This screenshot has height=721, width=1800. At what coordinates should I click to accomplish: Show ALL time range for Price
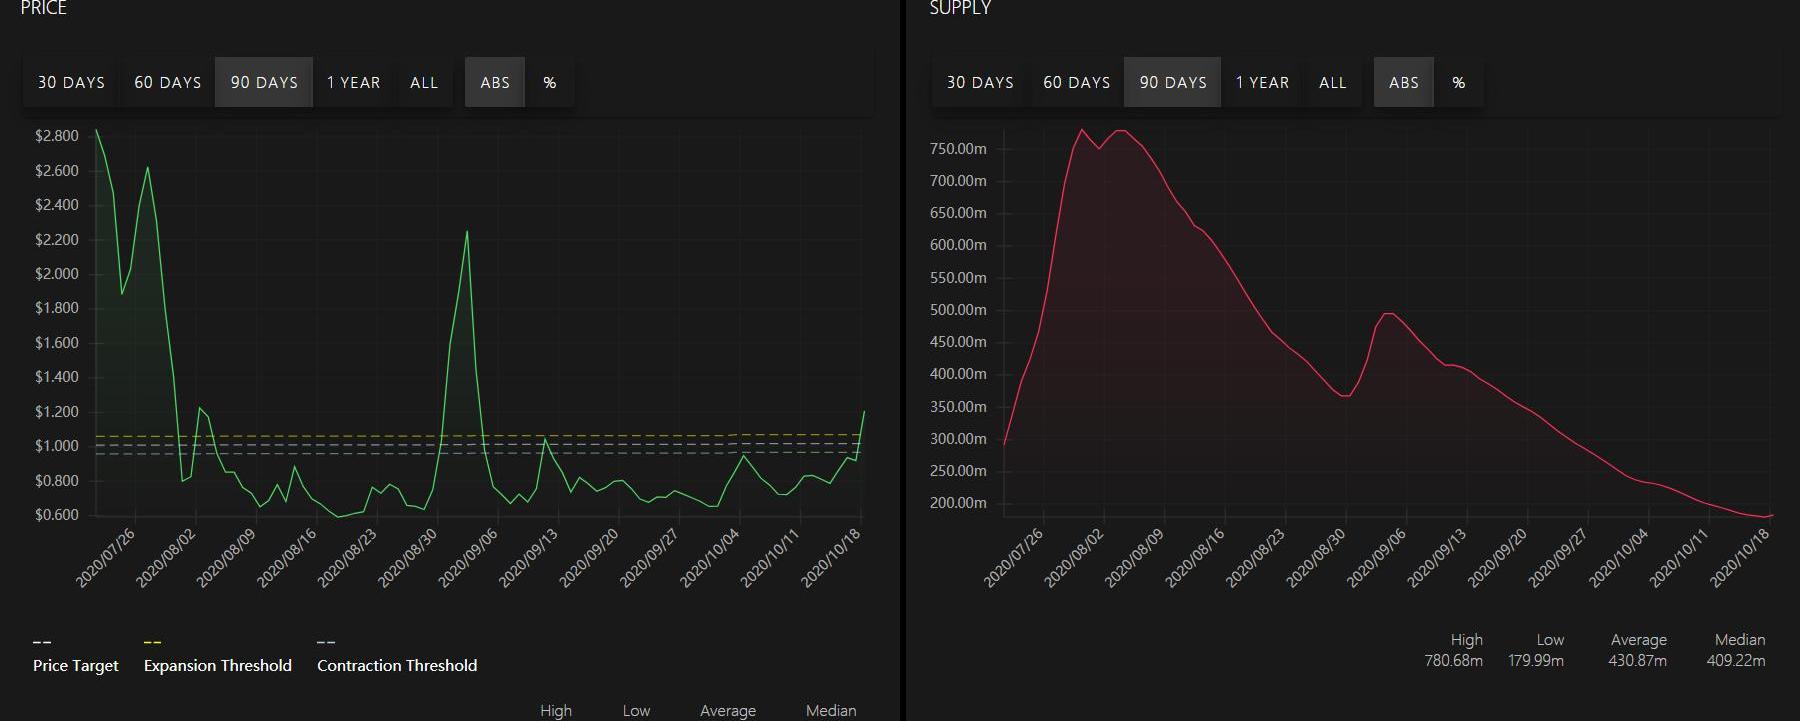(424, 83)
